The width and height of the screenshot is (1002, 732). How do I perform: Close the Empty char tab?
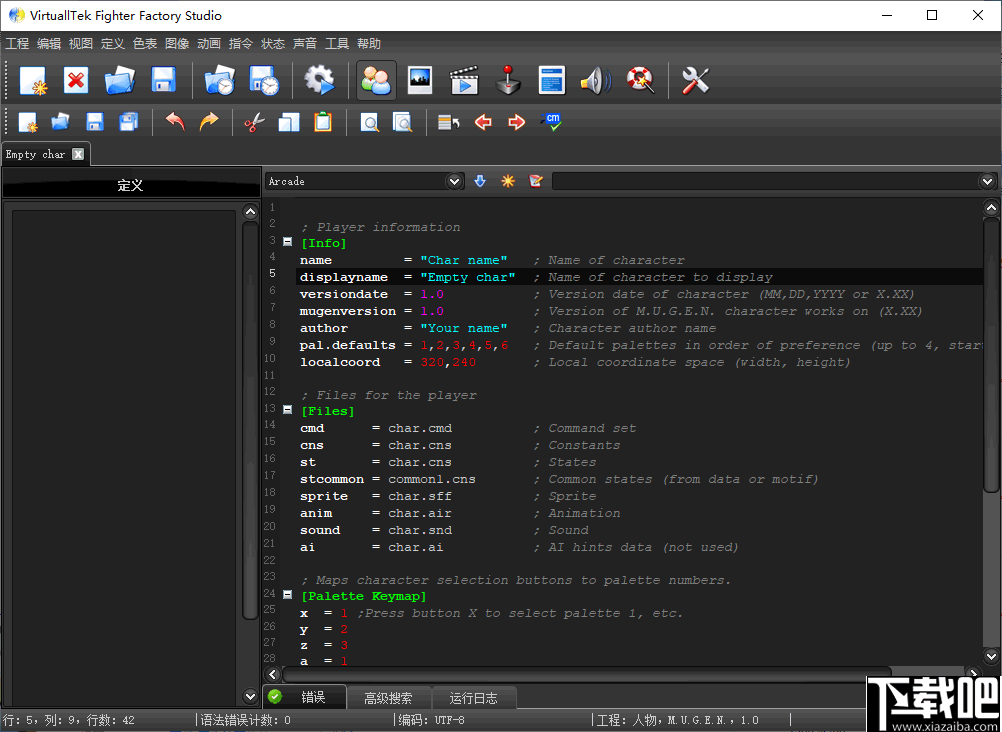78,154
